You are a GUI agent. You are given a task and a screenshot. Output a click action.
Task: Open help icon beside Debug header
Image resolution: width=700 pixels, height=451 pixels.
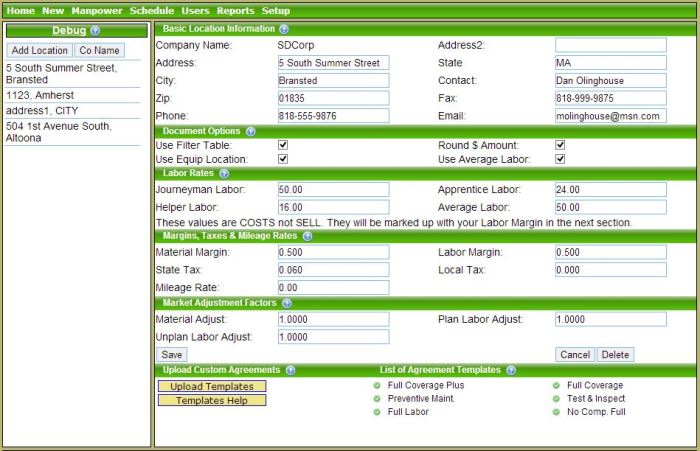pos(95,31)
